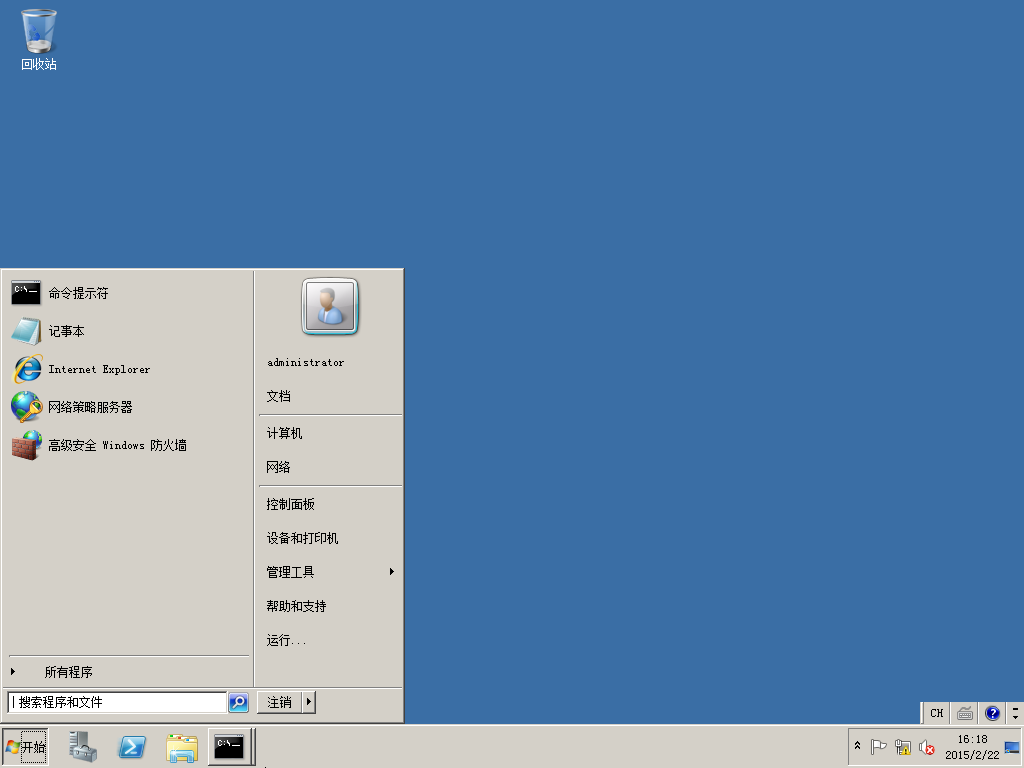Click the CH language bar indicator
The width and height of the screenshot is (1024, 768).
(936, 713)
